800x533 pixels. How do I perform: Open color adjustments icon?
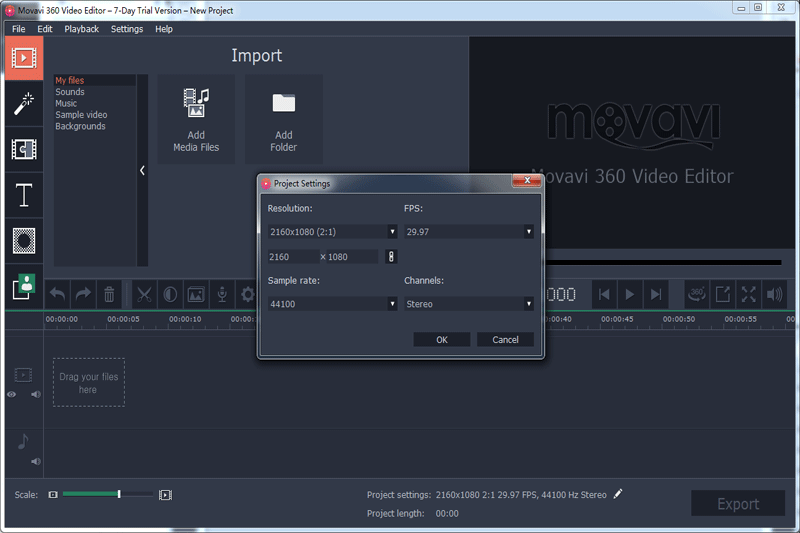point(170,294)
